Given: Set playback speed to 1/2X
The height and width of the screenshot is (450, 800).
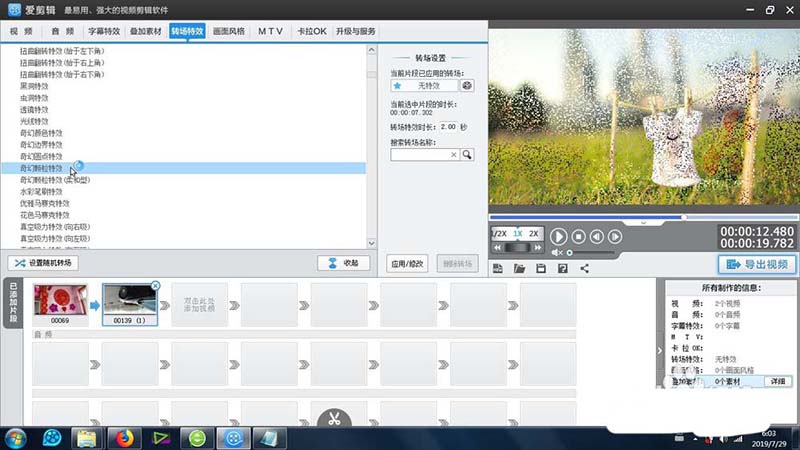Looking at the screenshot, I should pos(499,234).
